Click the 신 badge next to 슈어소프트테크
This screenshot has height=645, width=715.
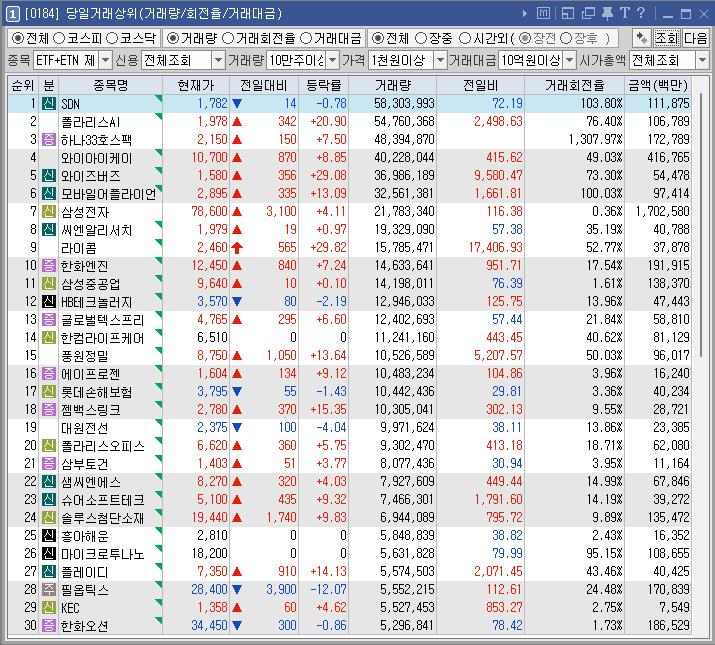pyautogui.click(x=49, y=499)
